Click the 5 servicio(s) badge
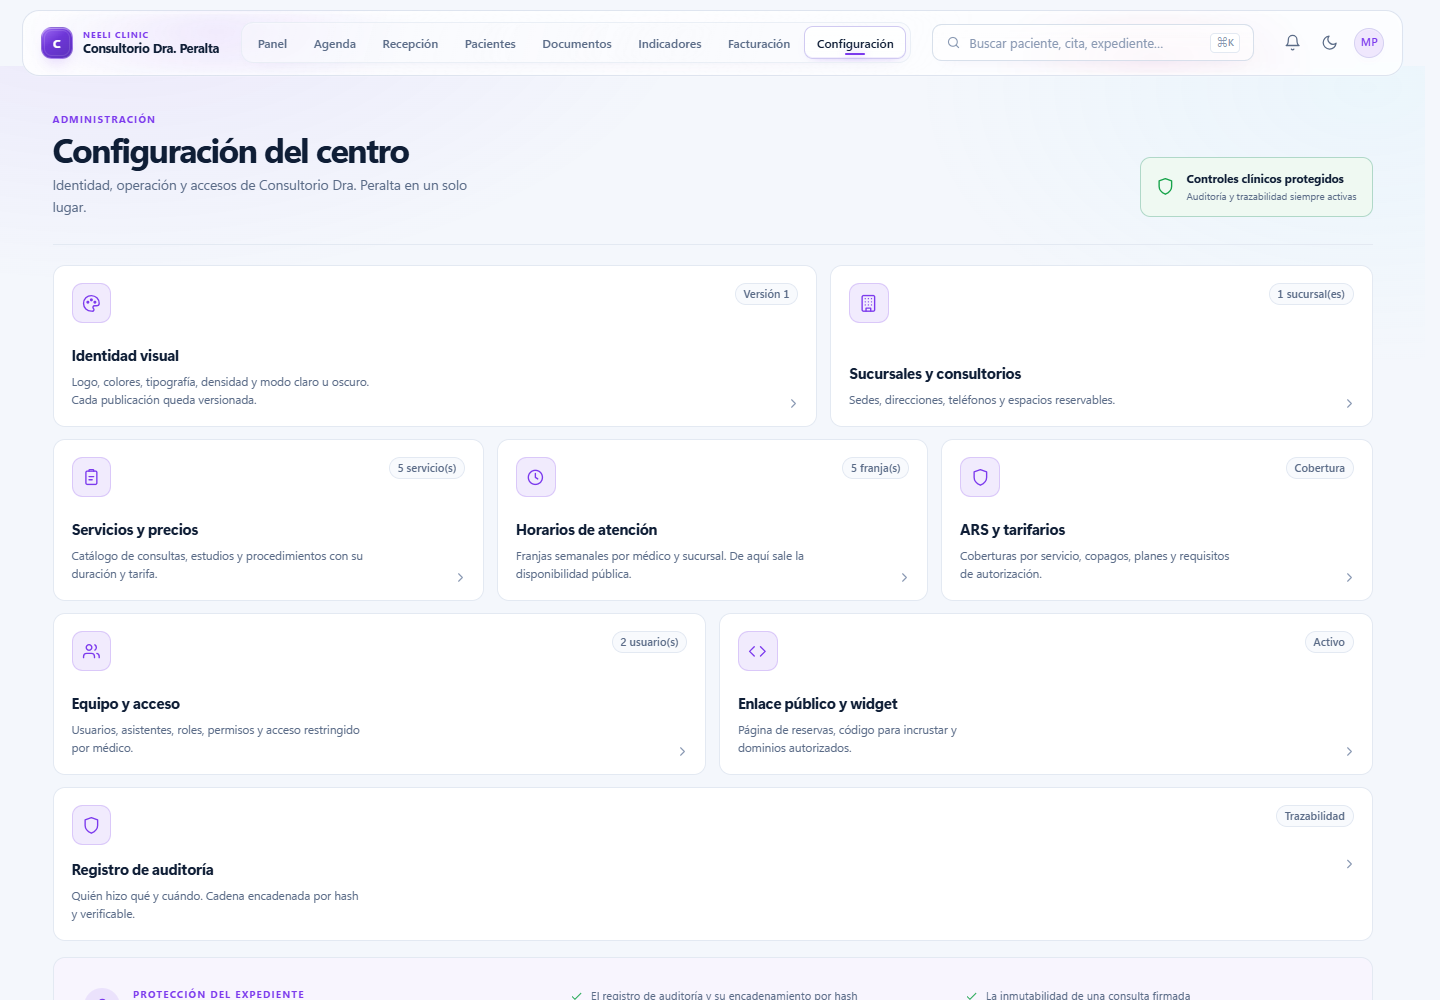1440x1000 pixels. [x=427, y=468]
